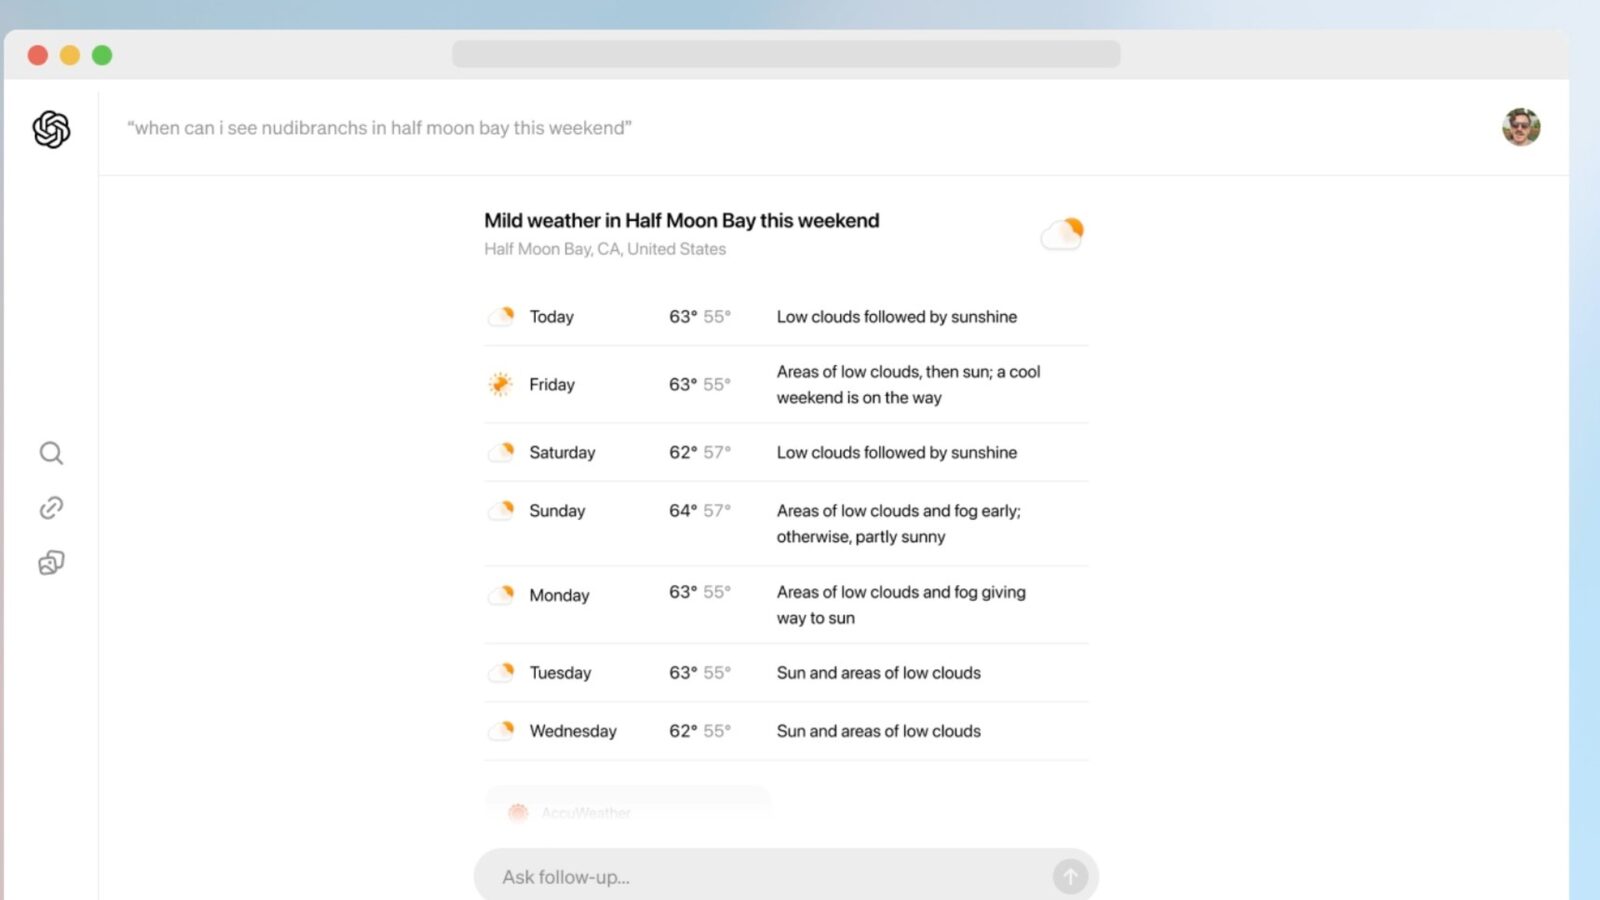
Task: Click the link icon in sidebar
Action: pyautogui.click(x=51, y=508)
